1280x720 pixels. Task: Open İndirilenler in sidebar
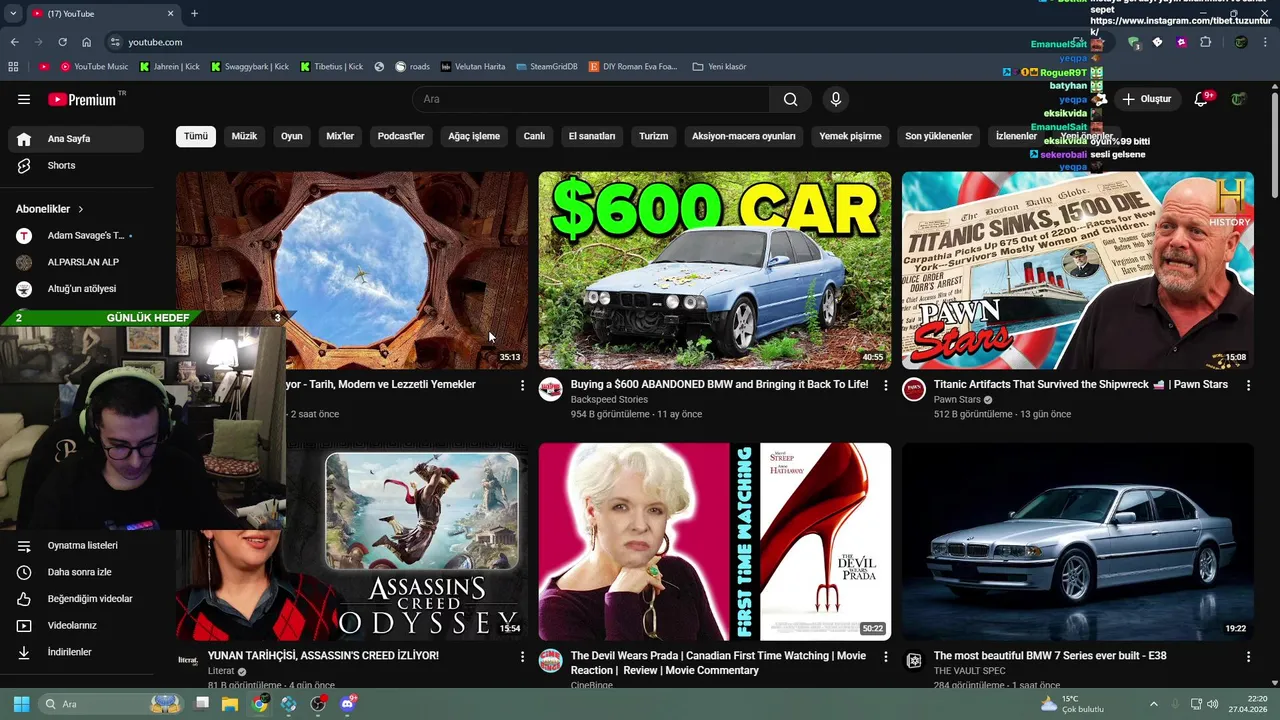pyautogui.click(x=76, y=652)
